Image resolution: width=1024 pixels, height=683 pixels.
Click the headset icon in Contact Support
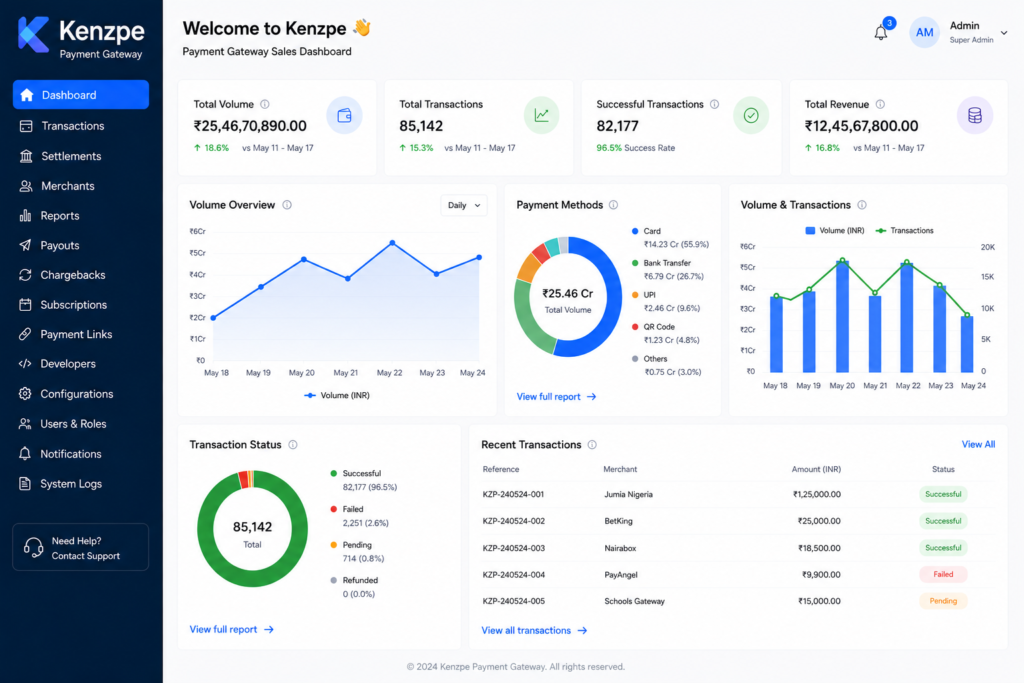coord(33,547)
